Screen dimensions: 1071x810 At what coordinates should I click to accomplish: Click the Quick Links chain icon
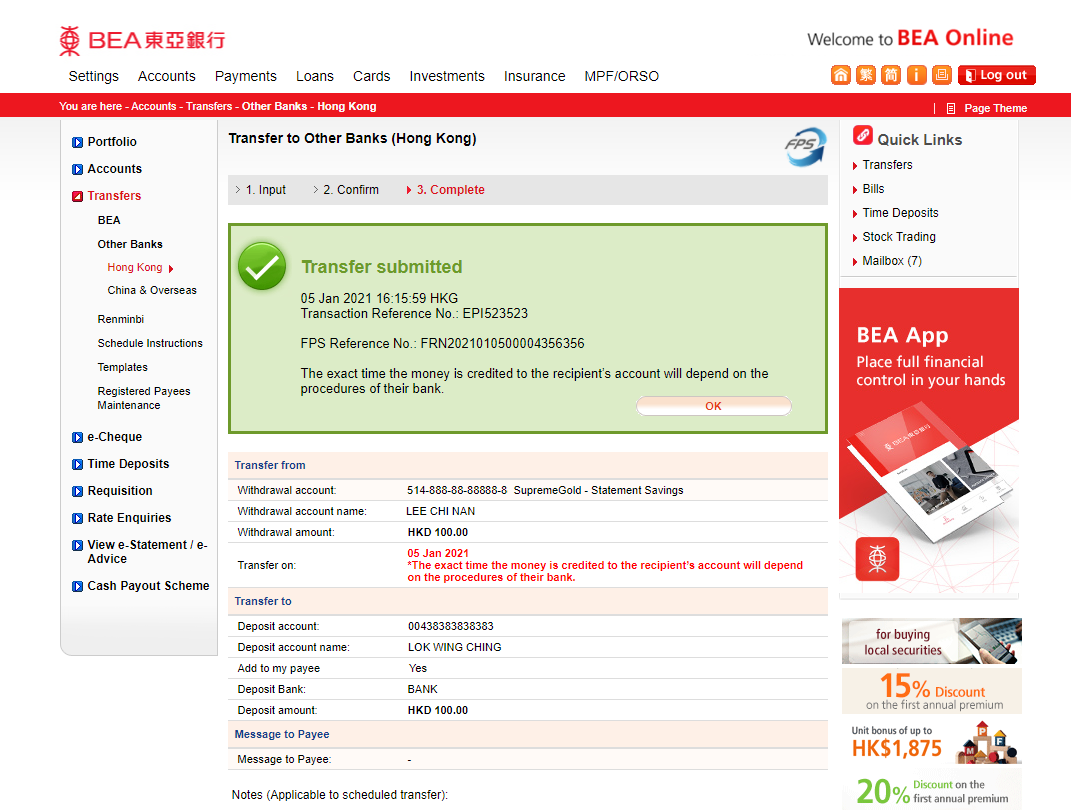click(863, 135)
